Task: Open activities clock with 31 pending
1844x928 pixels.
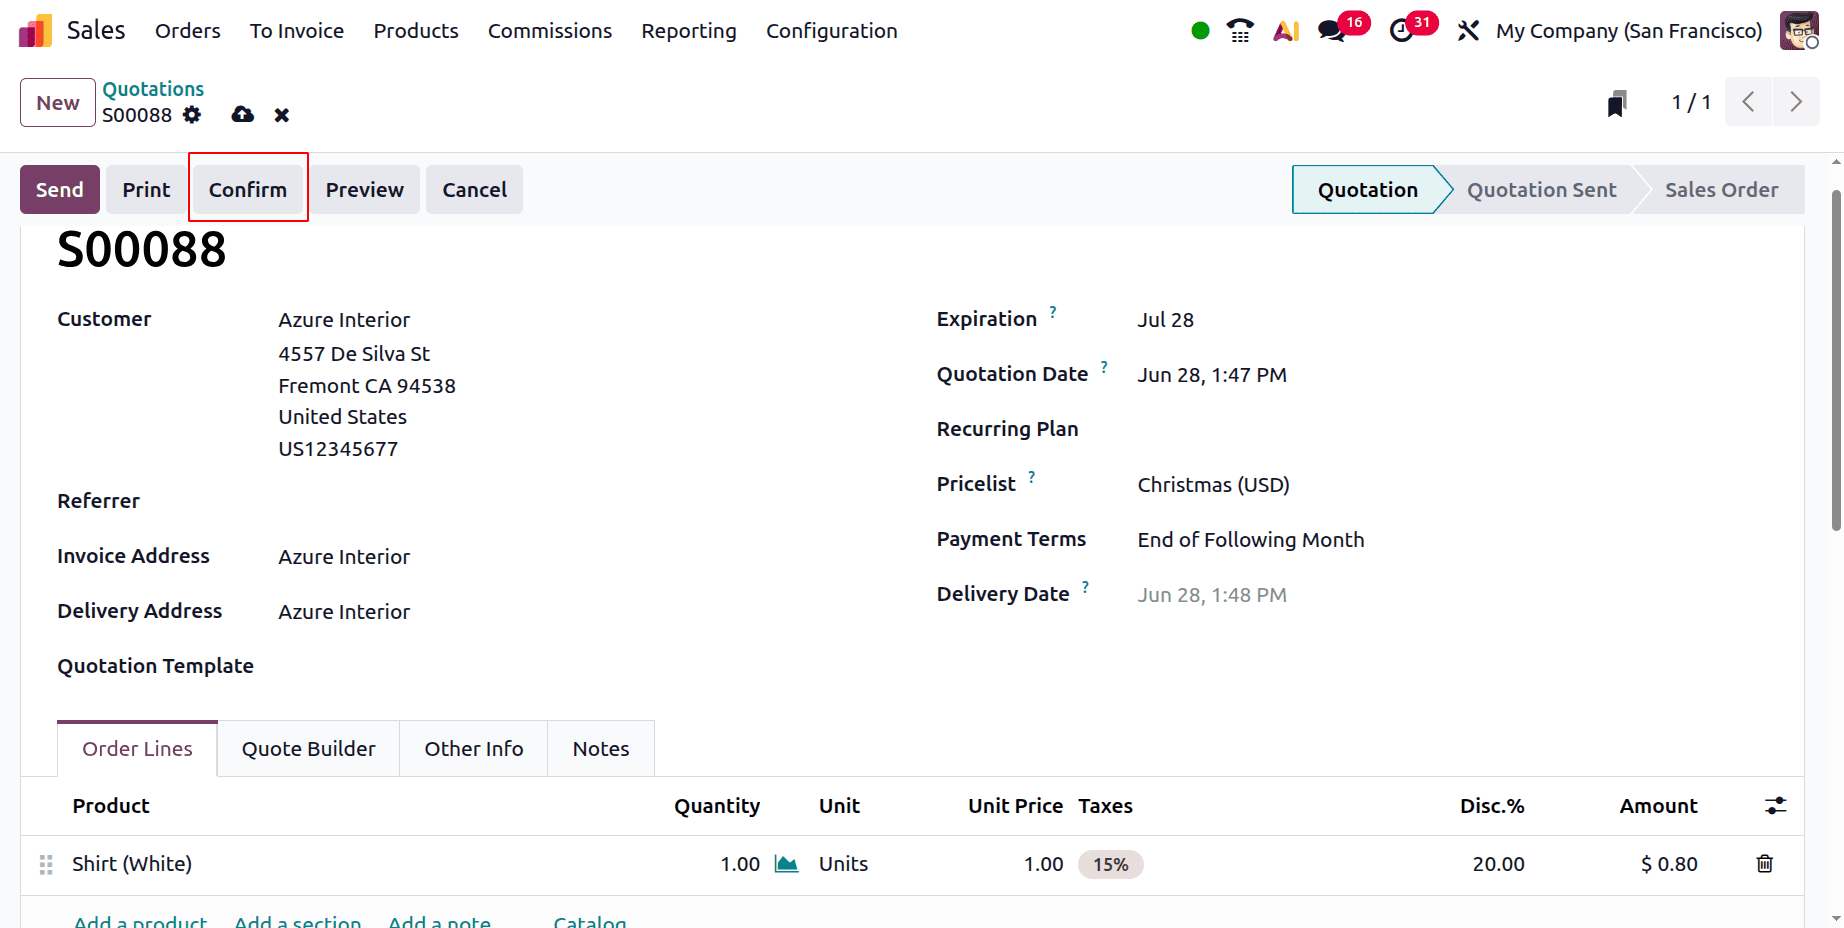Action: coord(1412,29)
